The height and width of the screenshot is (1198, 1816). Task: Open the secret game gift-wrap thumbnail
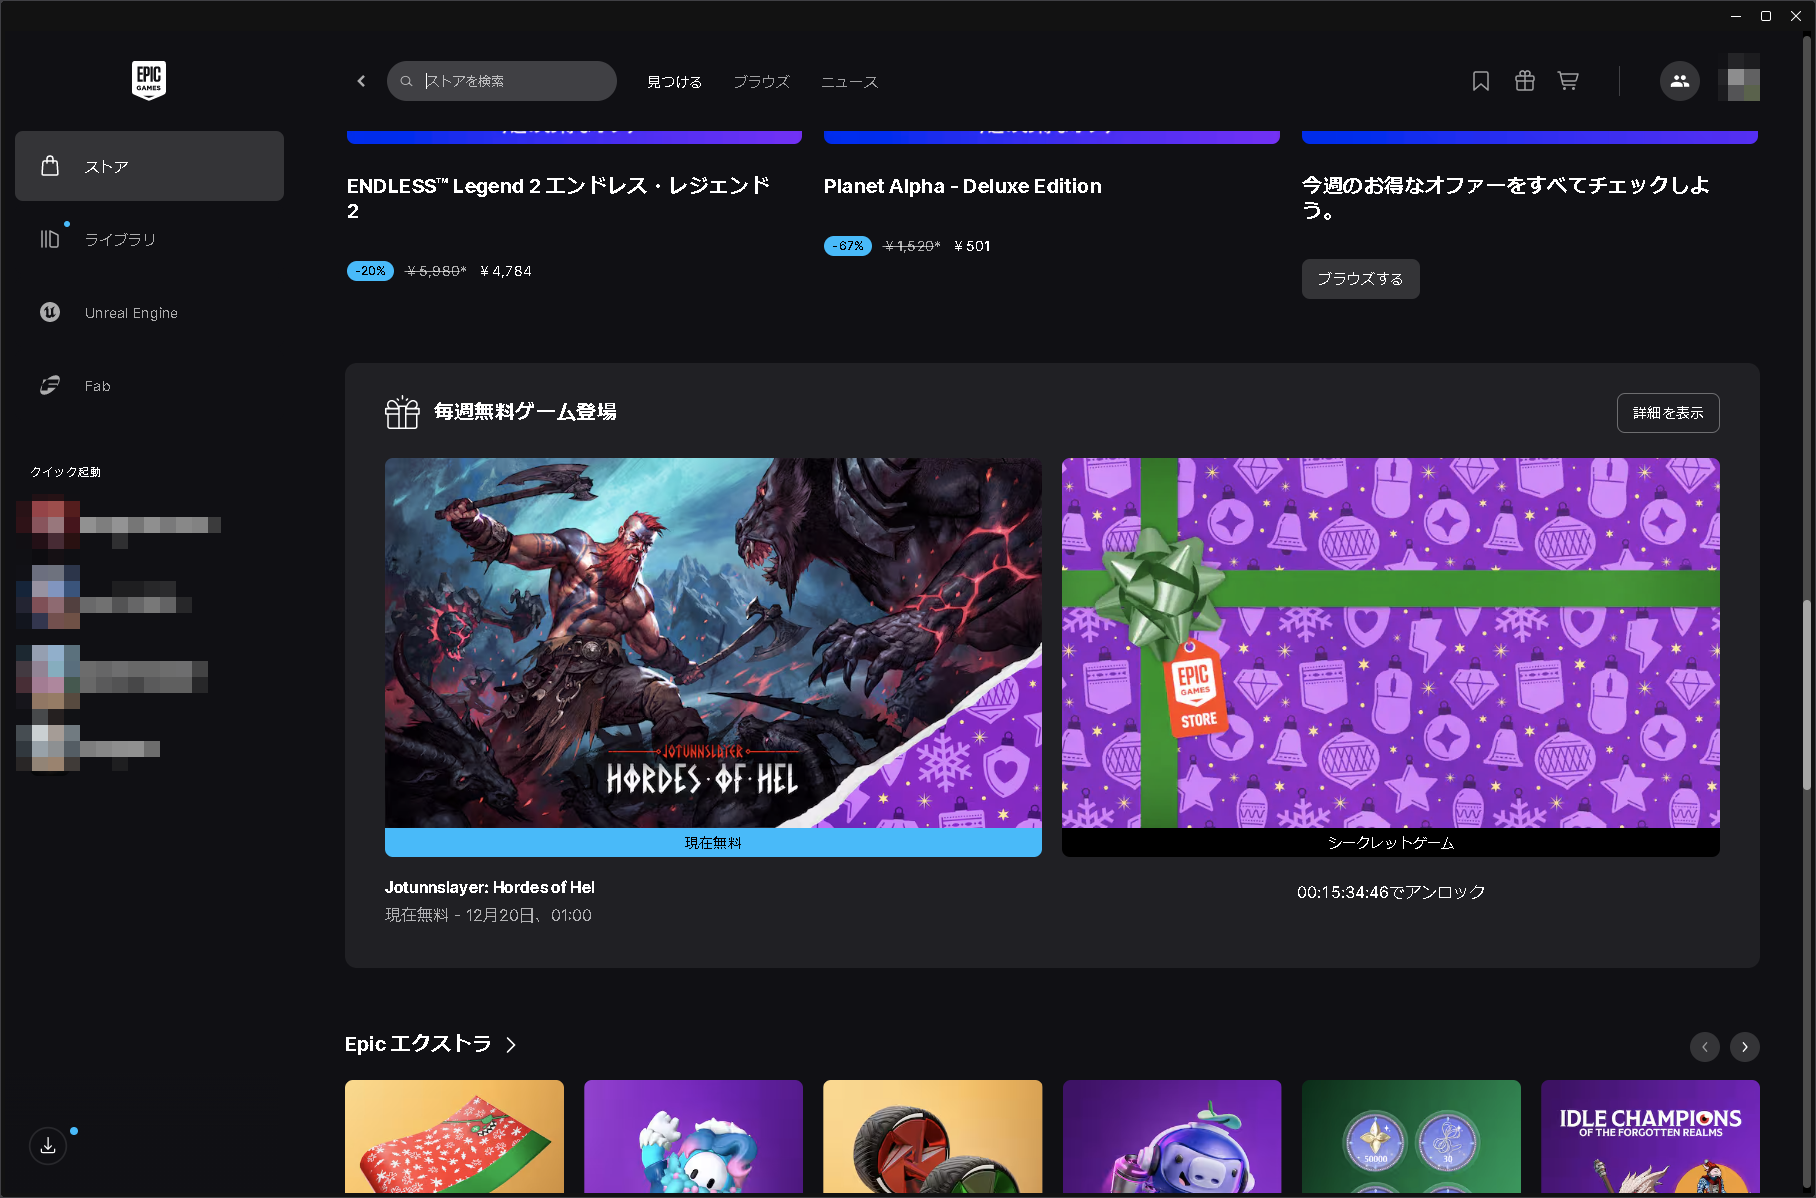pos(1391,643)
